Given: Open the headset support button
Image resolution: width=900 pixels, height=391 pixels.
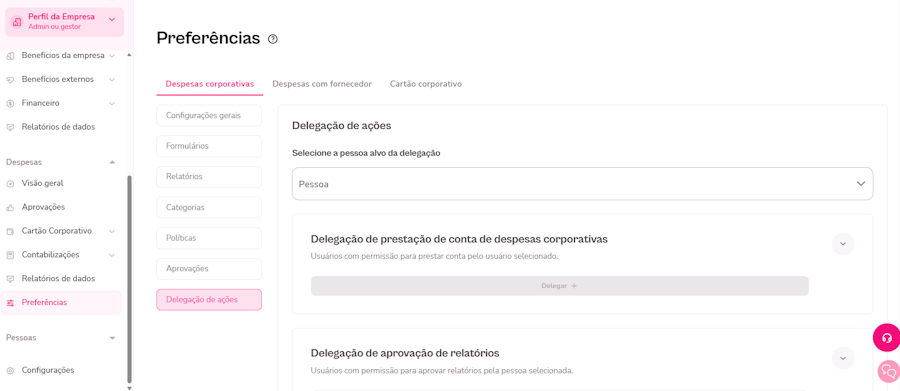Looking at the screenshot, I should coord(886,338).
